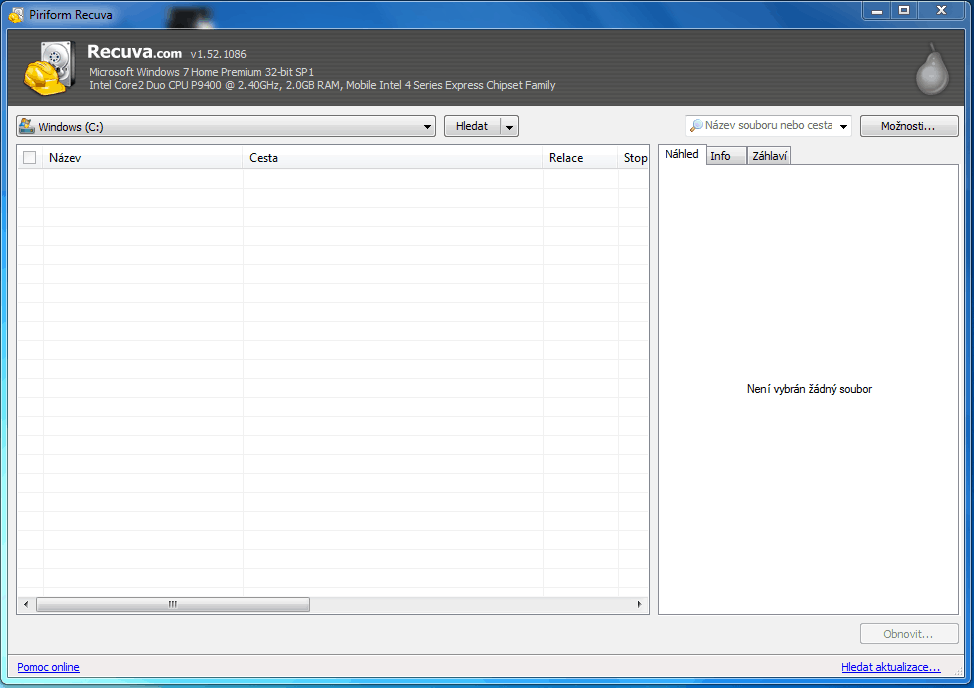Click the horizontal scrollbar thumb
This screenshot has width=974, height=688.
pos(173,604)
